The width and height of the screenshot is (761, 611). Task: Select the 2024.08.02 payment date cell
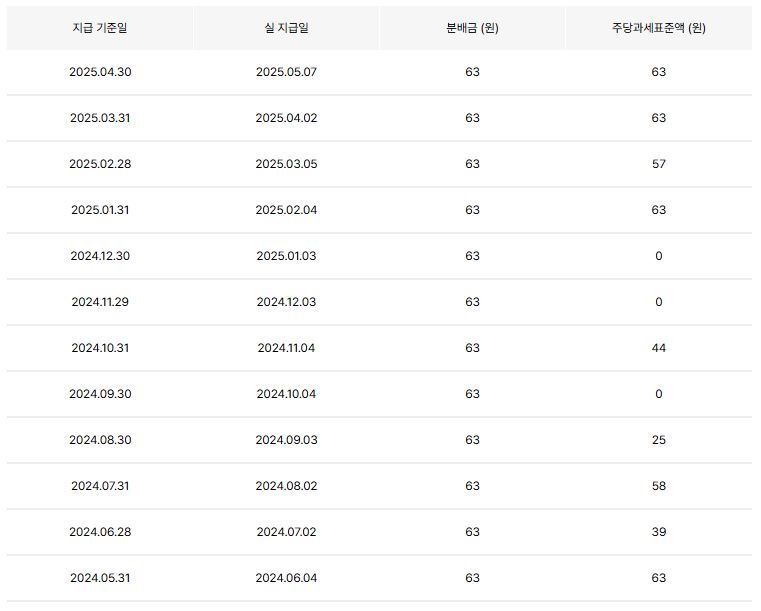tap(286, 486)
